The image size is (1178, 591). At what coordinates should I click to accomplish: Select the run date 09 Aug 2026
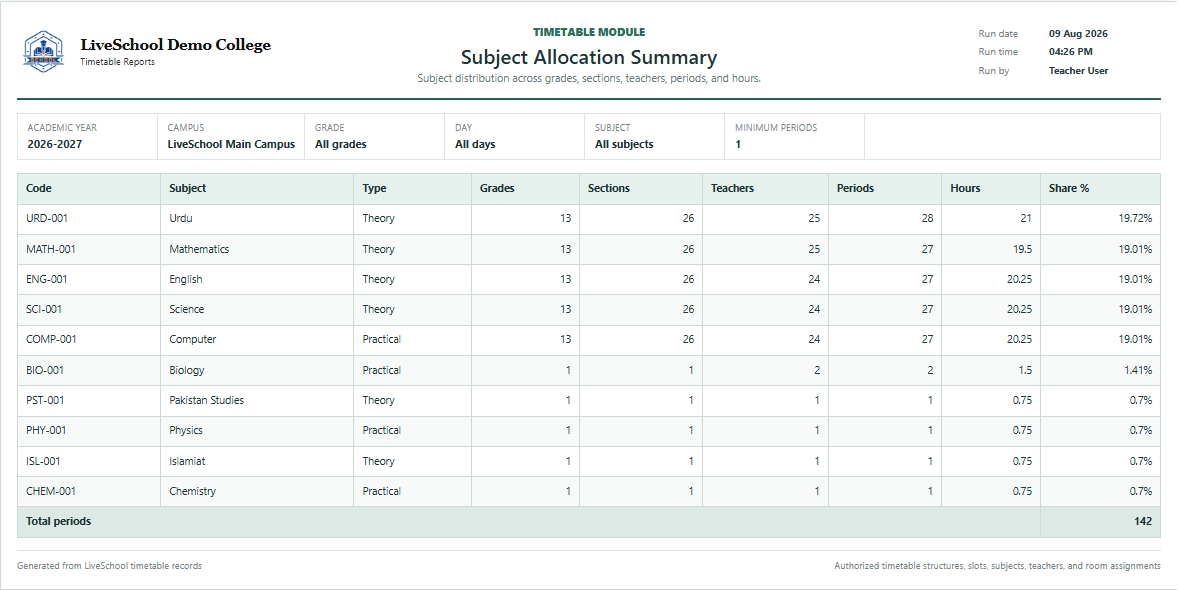(1078, 34)
